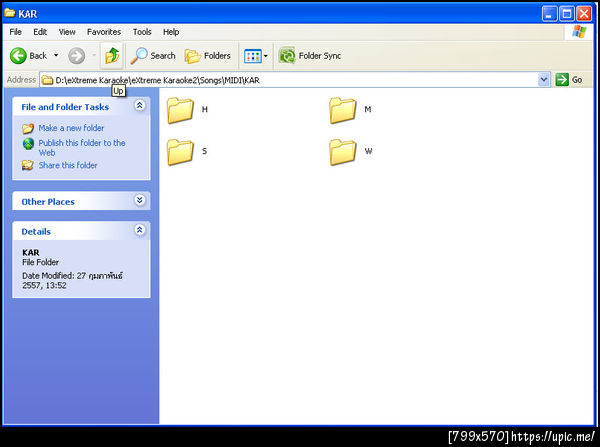This screenshot has width=600, height=447.
Task: Minimize the KAR window
Action: [x=549, y=14]
